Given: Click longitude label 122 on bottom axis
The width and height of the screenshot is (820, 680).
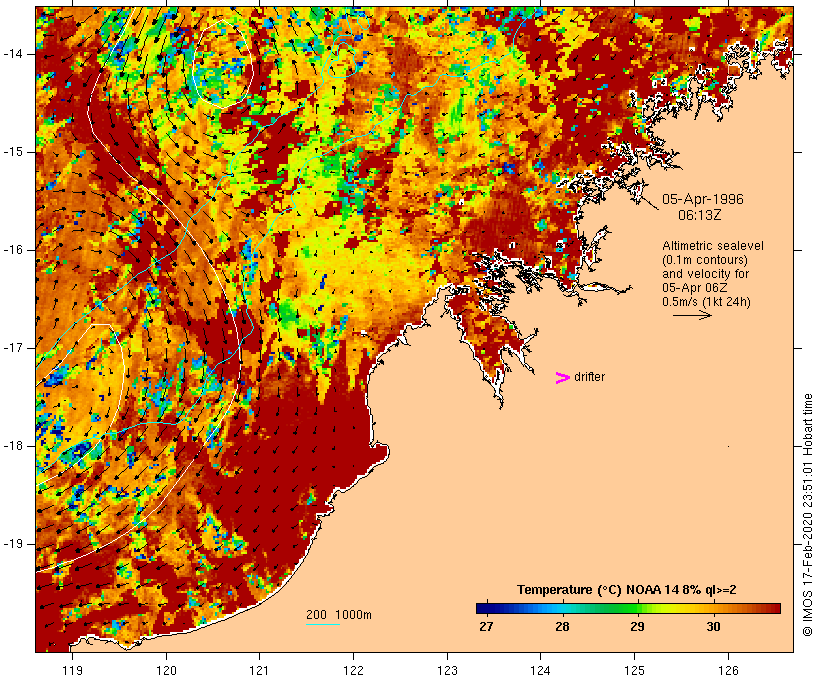Looking at the screenshot, I should (x=353, y=670).
